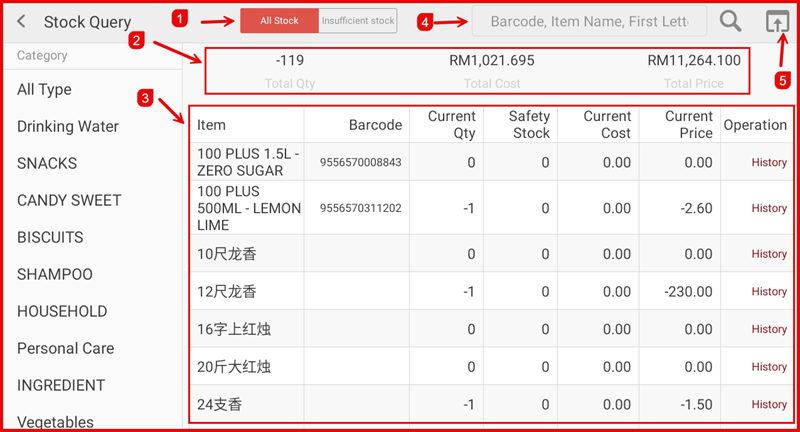Choose the Personal Care category
This screenshot has height=432, width=800.
pos(66,348)
